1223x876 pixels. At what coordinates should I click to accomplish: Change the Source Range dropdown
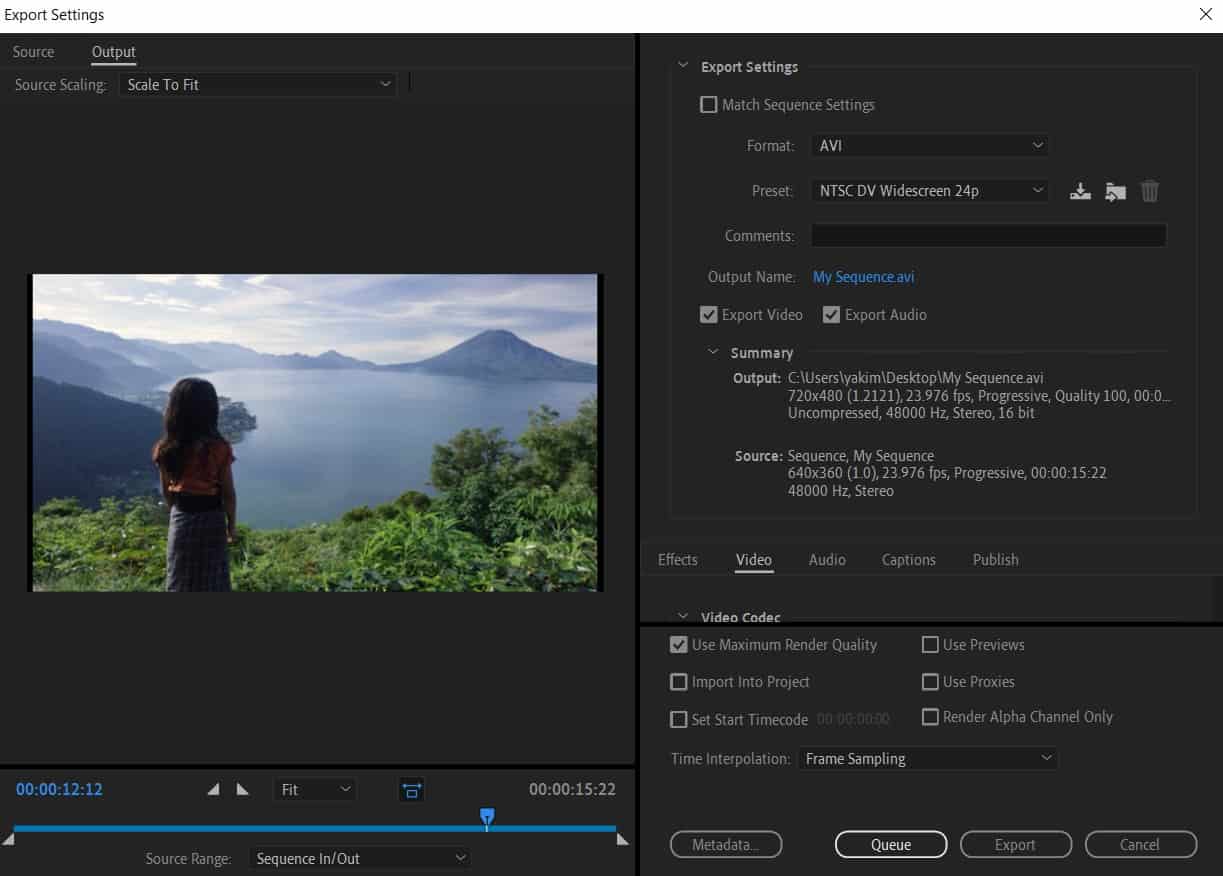(360, 857)
